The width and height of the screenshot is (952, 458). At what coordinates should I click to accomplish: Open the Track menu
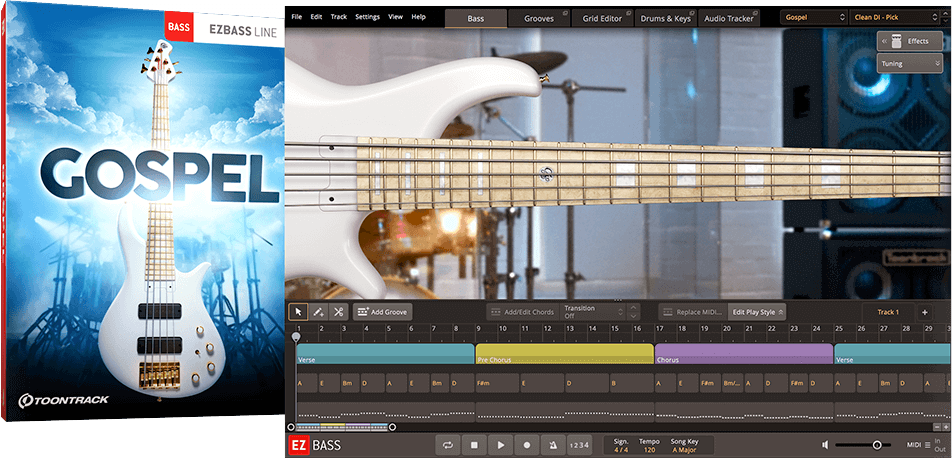(x=339, y=17)
